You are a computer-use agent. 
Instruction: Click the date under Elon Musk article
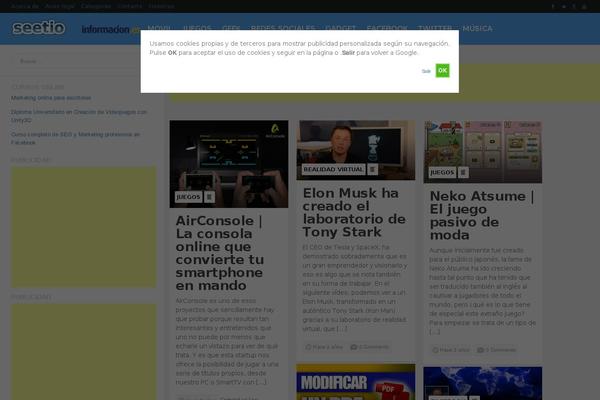pyautogui.click(x=324, y=347)
